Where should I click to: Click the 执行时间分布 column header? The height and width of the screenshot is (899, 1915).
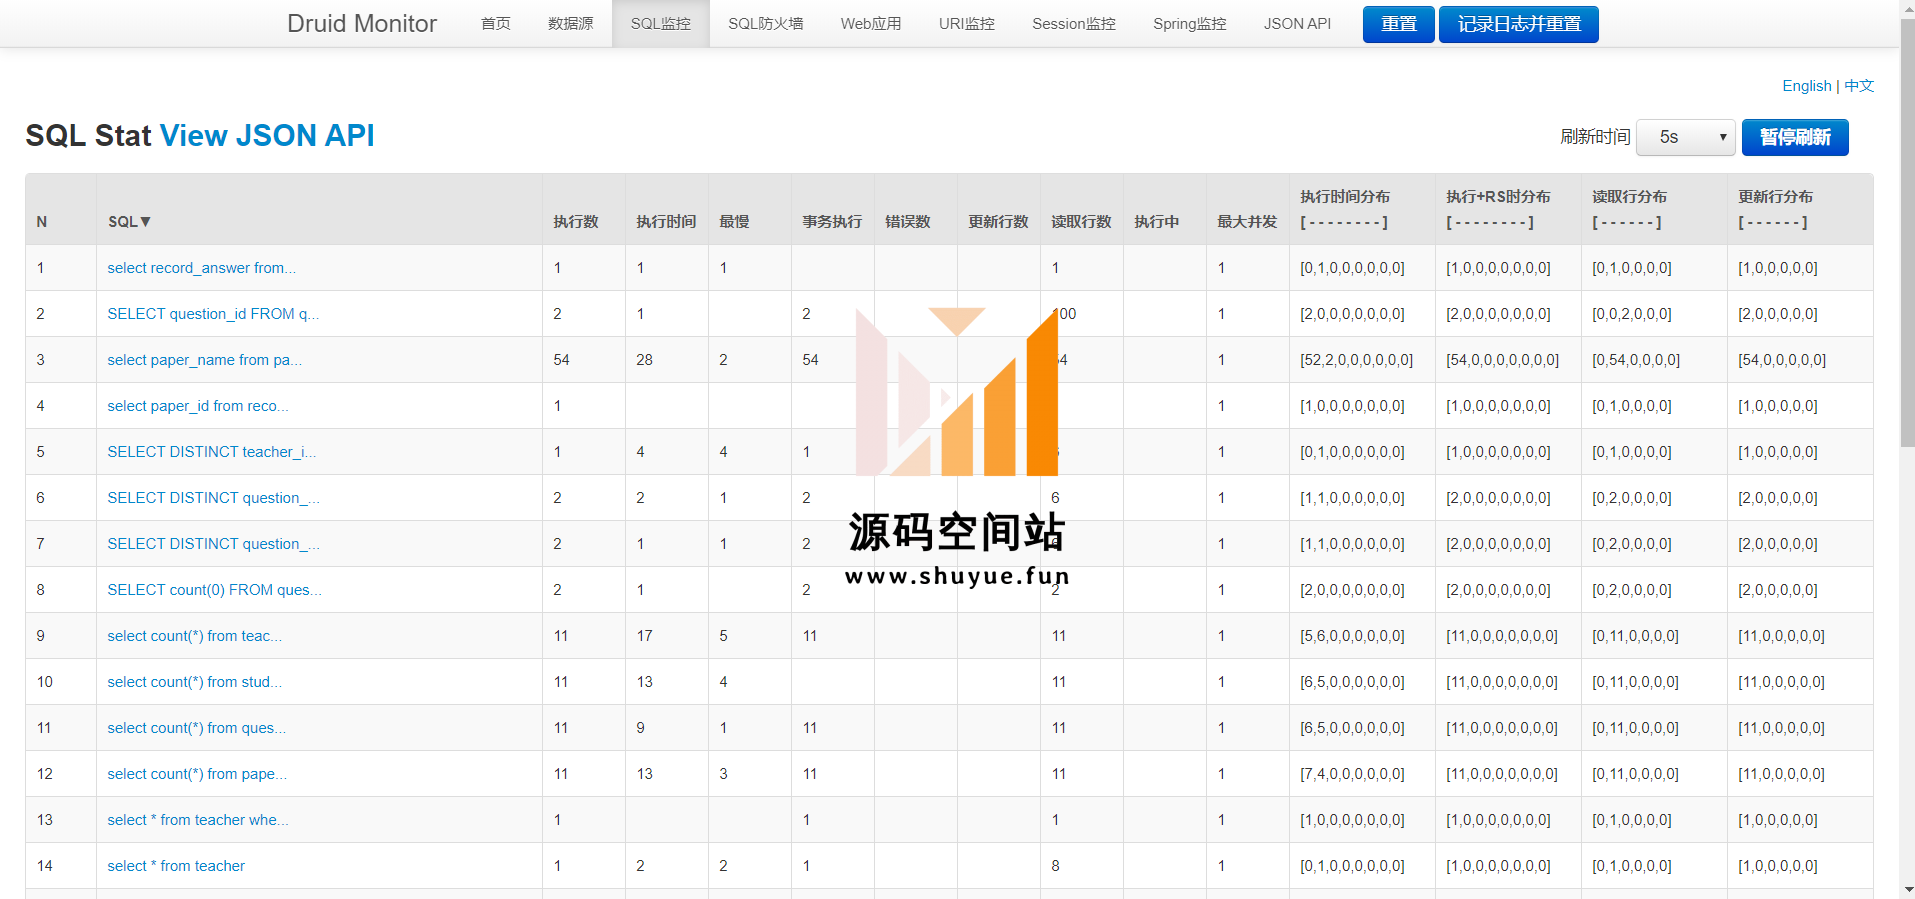click(1345, 197)
